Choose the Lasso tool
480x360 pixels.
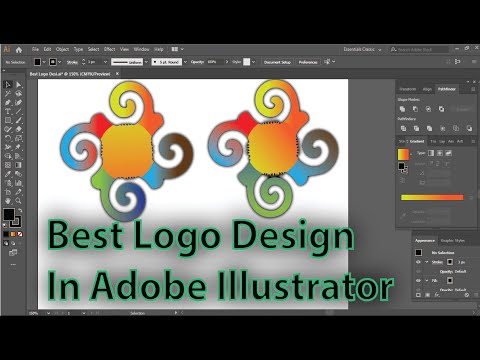pos(19,94)
